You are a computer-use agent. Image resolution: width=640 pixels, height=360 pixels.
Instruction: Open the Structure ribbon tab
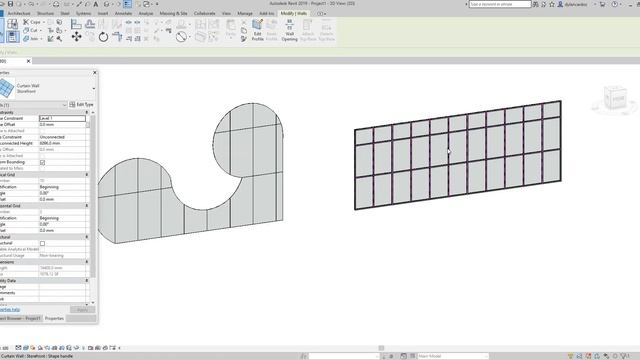pos(45,13)
